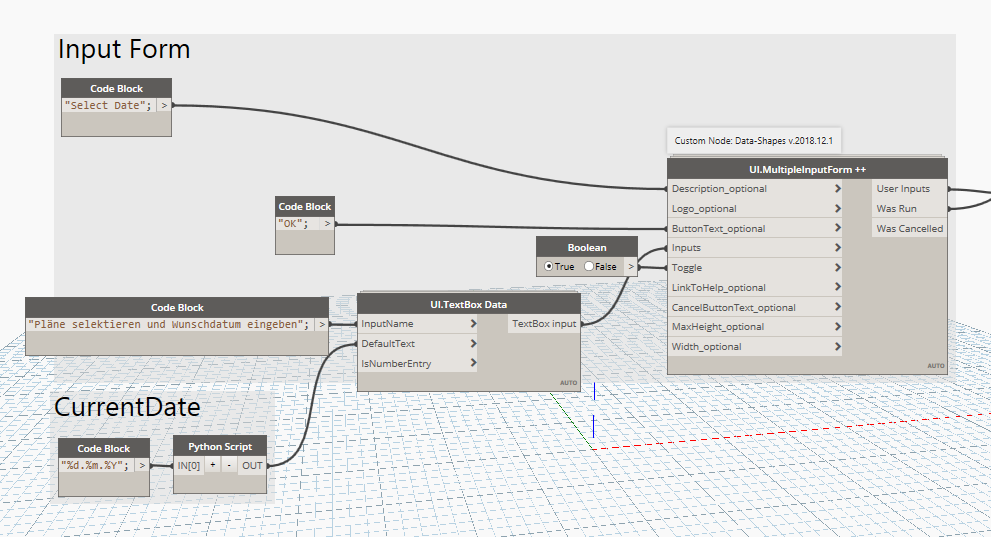
Task: Click the OUT port of Python Script
Action: click(252, 465)
